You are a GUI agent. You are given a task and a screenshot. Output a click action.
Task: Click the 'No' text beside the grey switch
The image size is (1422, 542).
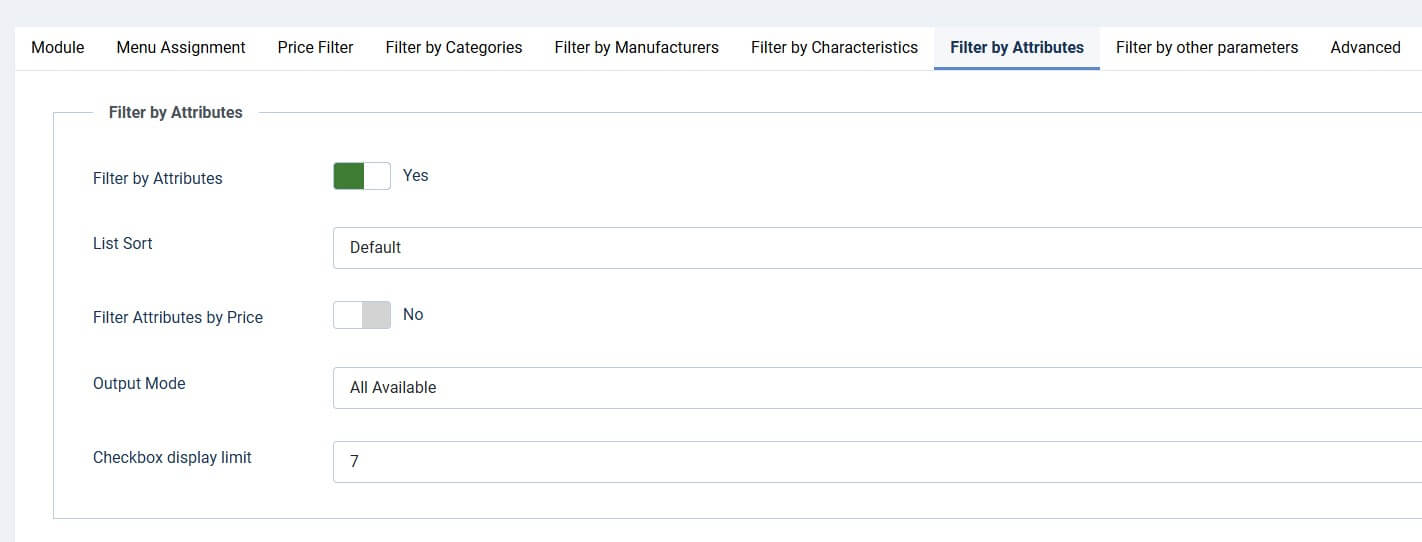(413, 314)
